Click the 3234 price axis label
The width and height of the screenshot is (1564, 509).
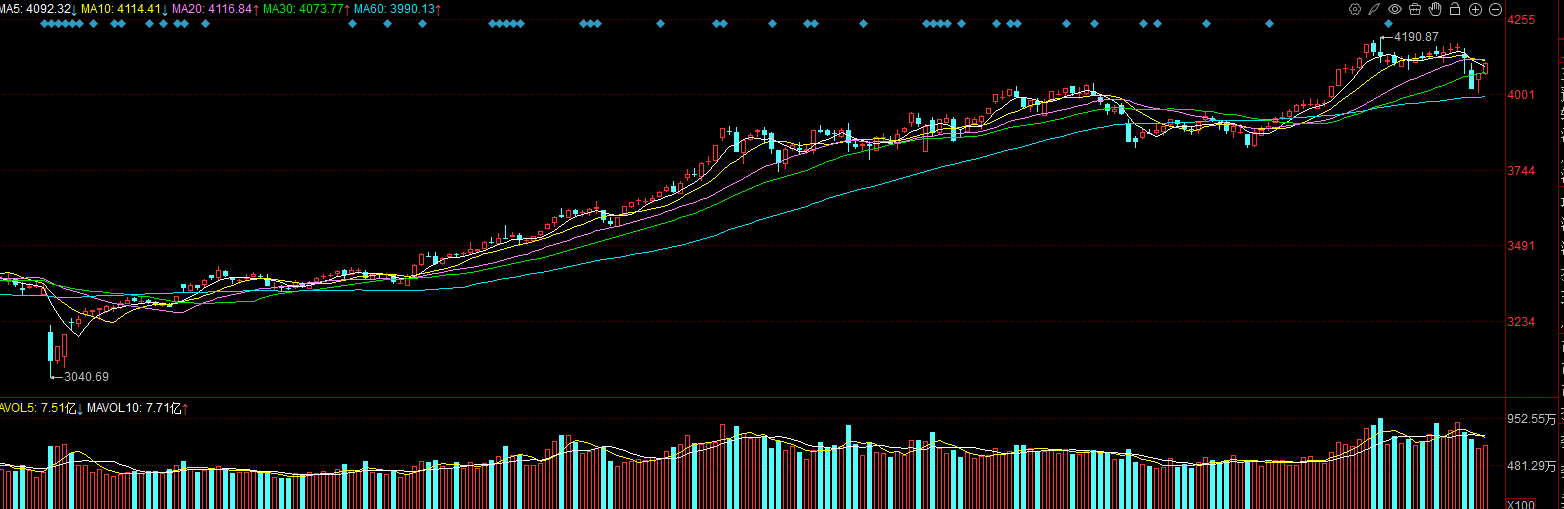coord(1521,322)
